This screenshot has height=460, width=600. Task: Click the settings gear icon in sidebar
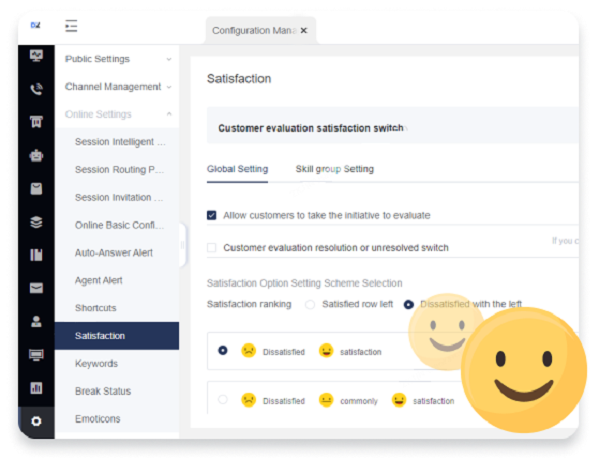pos(37,421)
